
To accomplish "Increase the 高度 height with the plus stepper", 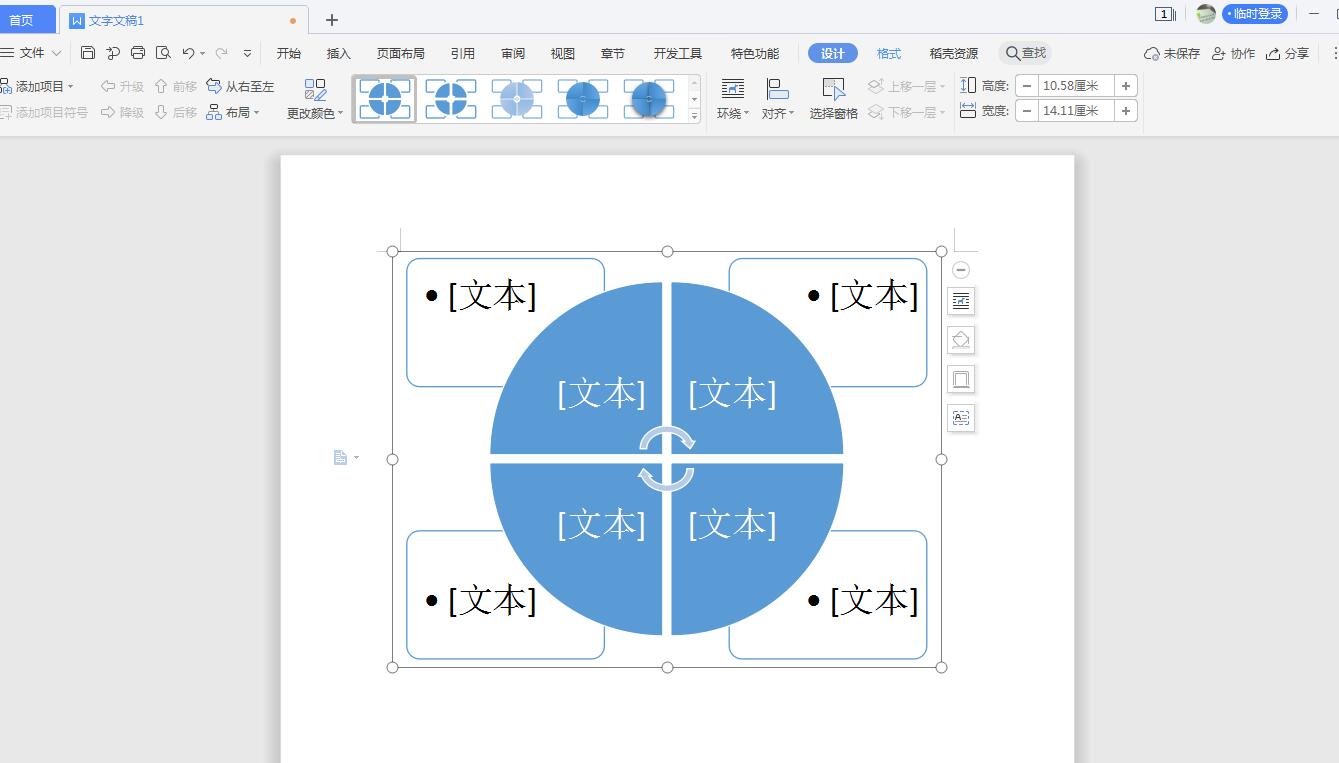I will [1125, 85].
